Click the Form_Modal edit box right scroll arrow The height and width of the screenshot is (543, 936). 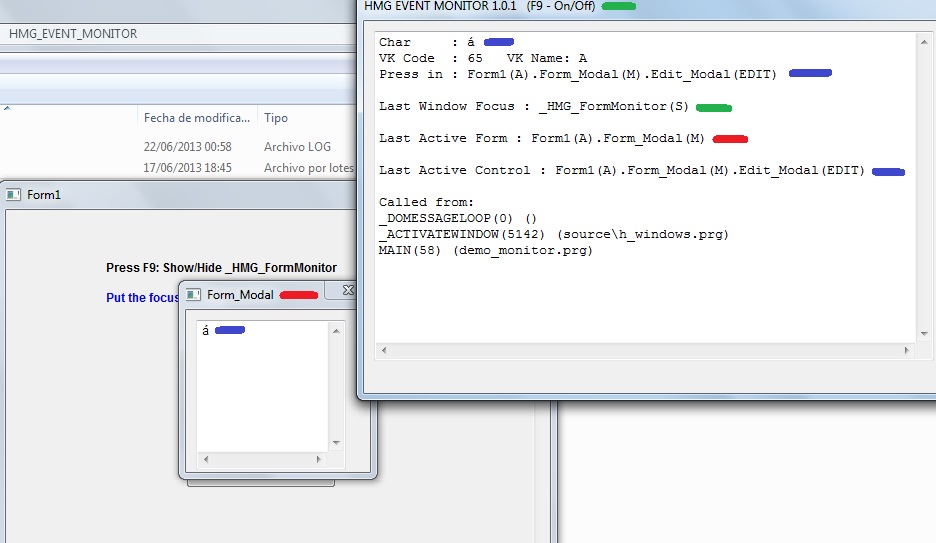319,459
